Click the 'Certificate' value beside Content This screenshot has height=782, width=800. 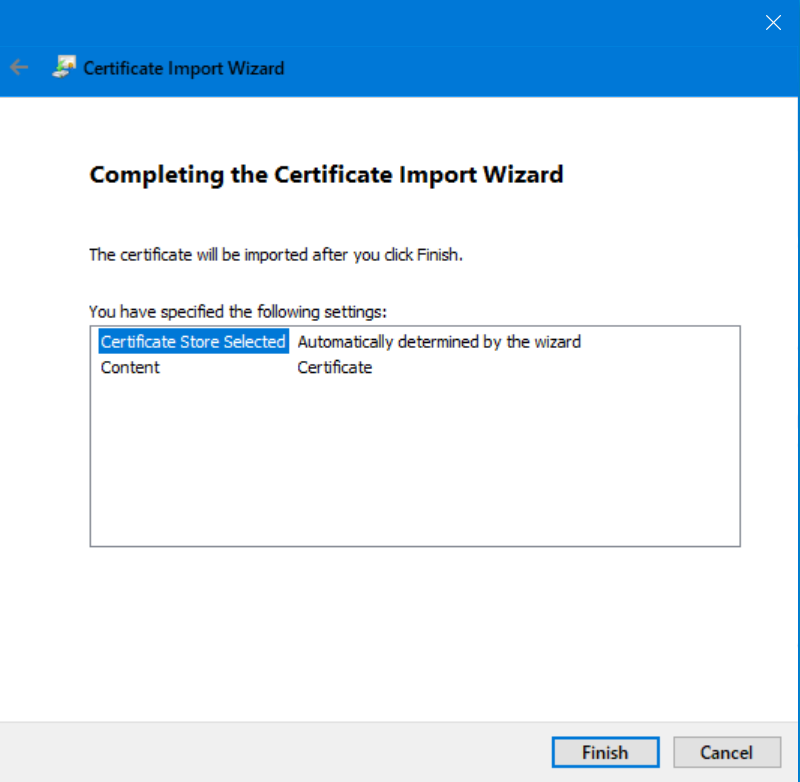pos(335,367)
